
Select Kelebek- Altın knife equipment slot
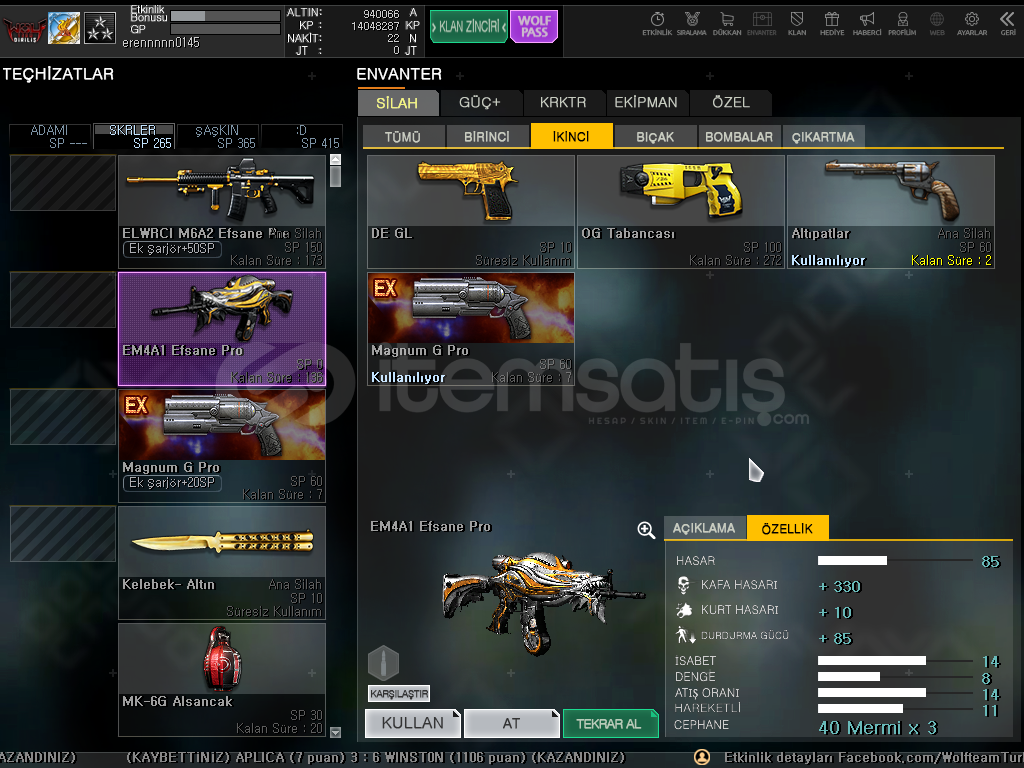point(222,563)
